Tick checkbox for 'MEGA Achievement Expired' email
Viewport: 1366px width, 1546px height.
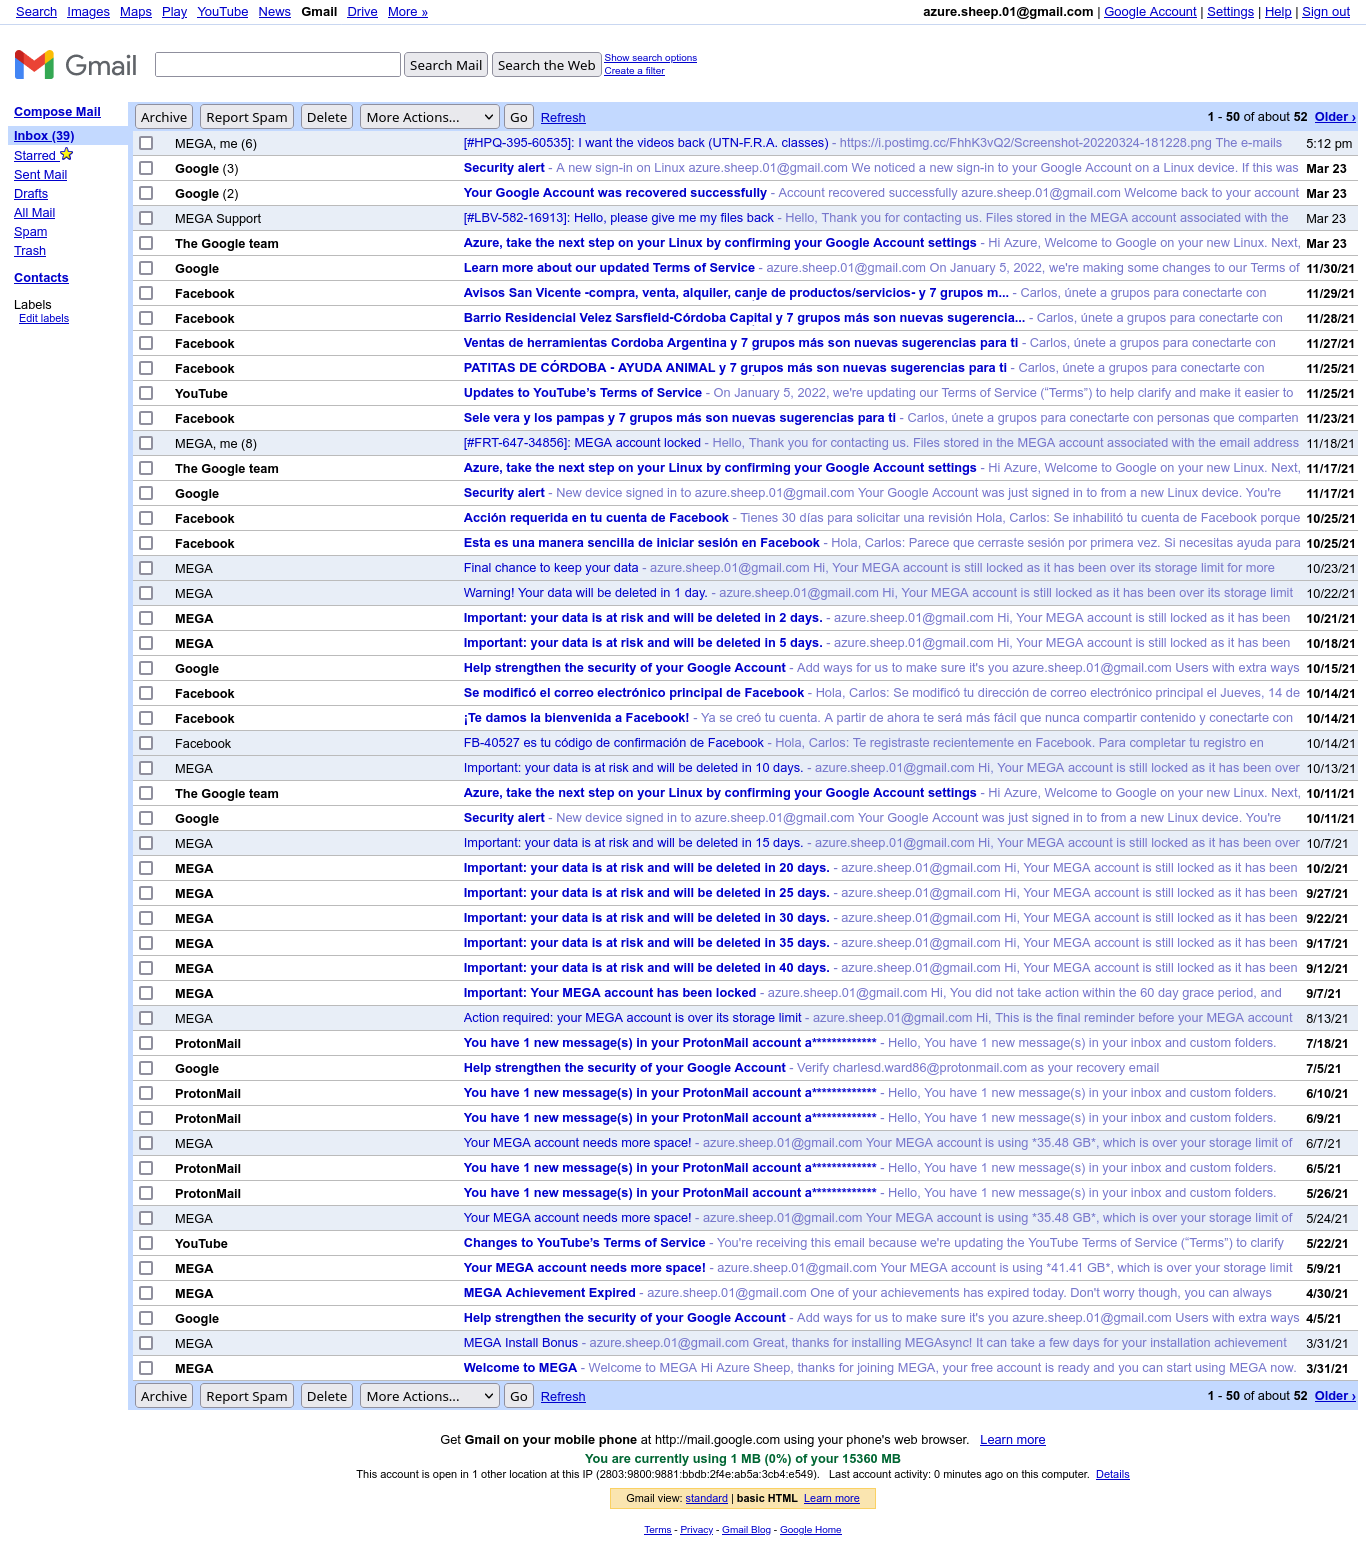(146, 1293)
